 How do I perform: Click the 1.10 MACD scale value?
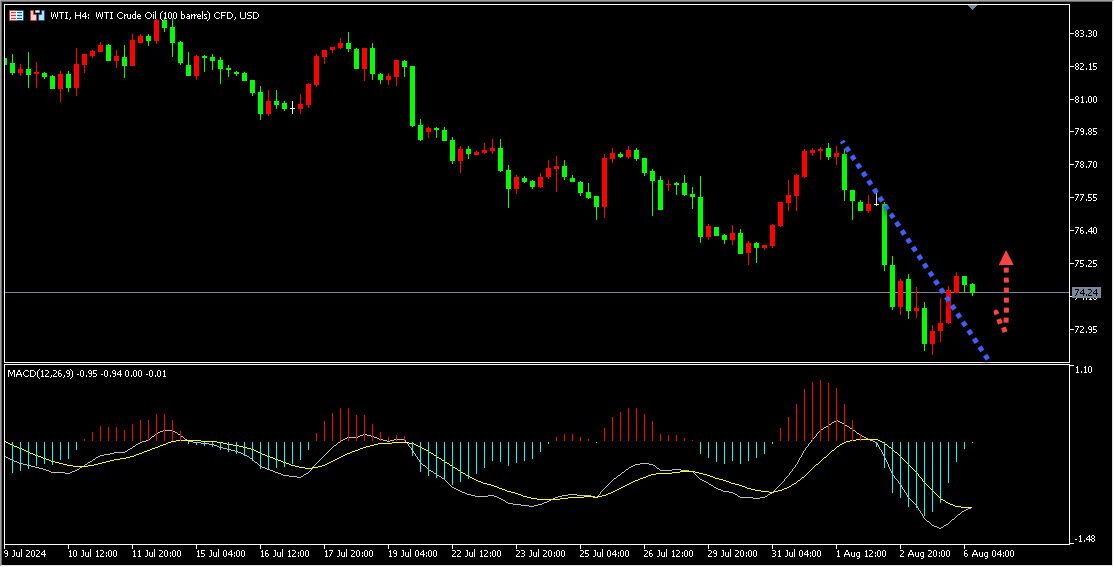pos(1081,370)
